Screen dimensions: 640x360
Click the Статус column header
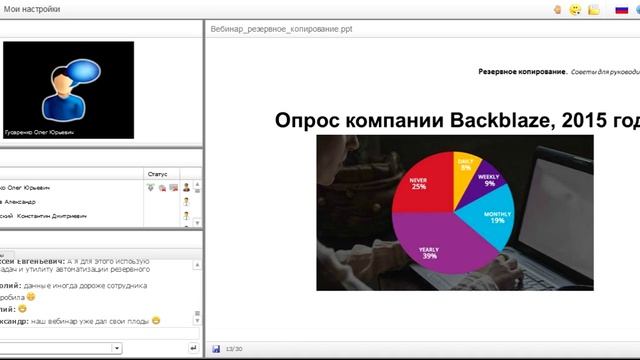158,174
